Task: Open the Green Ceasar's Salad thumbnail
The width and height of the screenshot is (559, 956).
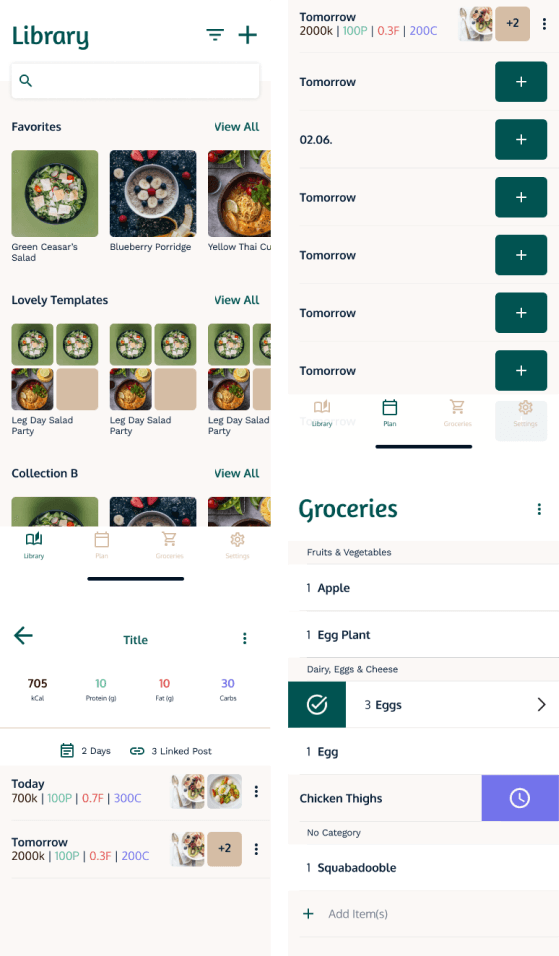Action: point(55,193)
